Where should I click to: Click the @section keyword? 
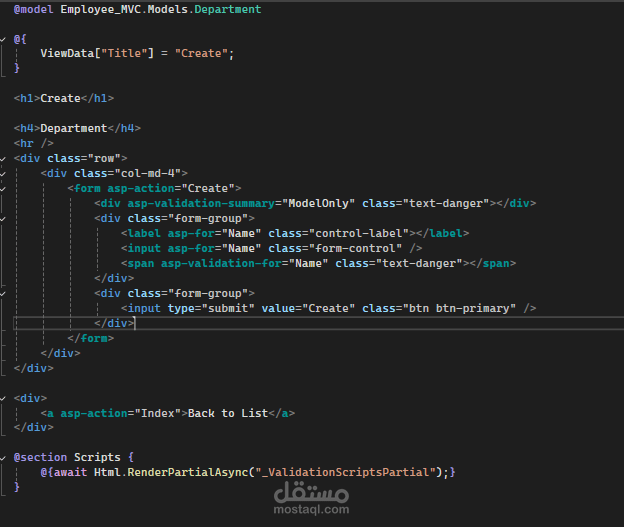point(40,457)
